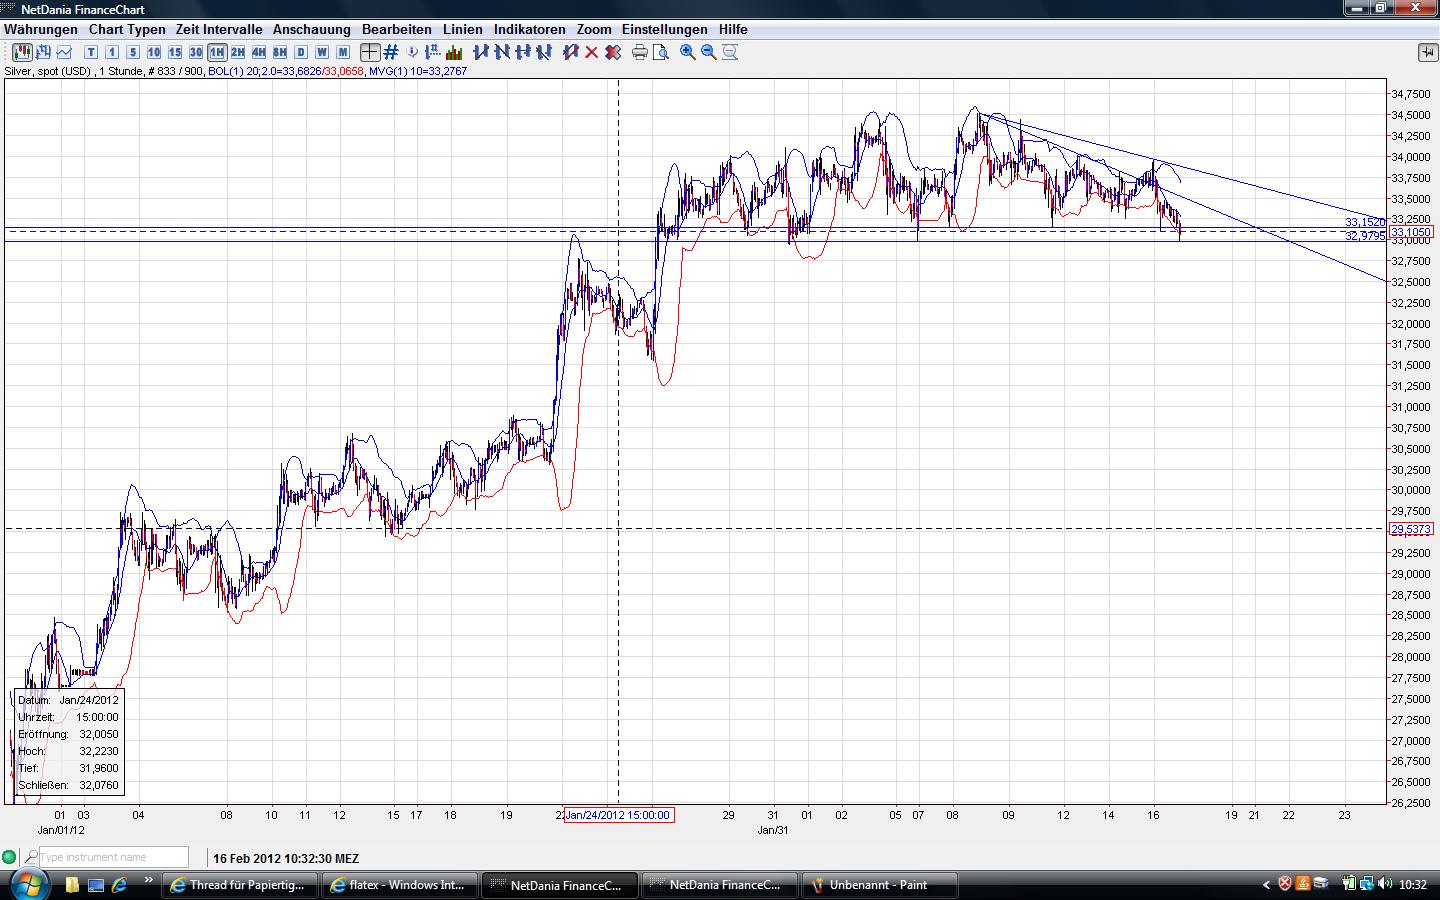
Task: Switch to 5 minute interval
Action: pyautogui.click(x=133, y=52)
